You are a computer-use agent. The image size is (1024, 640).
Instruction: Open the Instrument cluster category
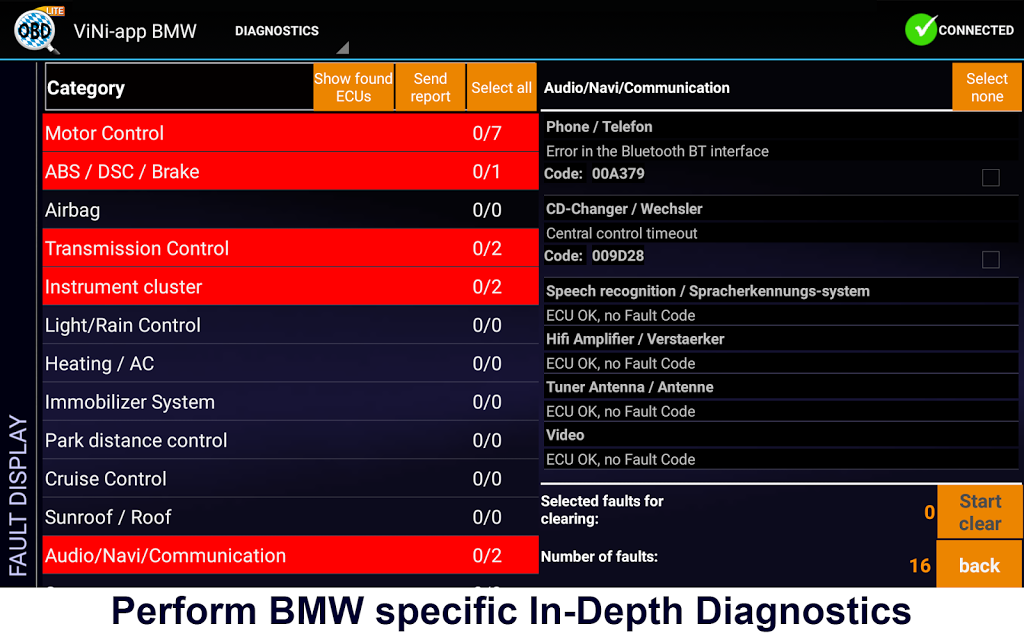pyautogui.click(x=290, y=287)
